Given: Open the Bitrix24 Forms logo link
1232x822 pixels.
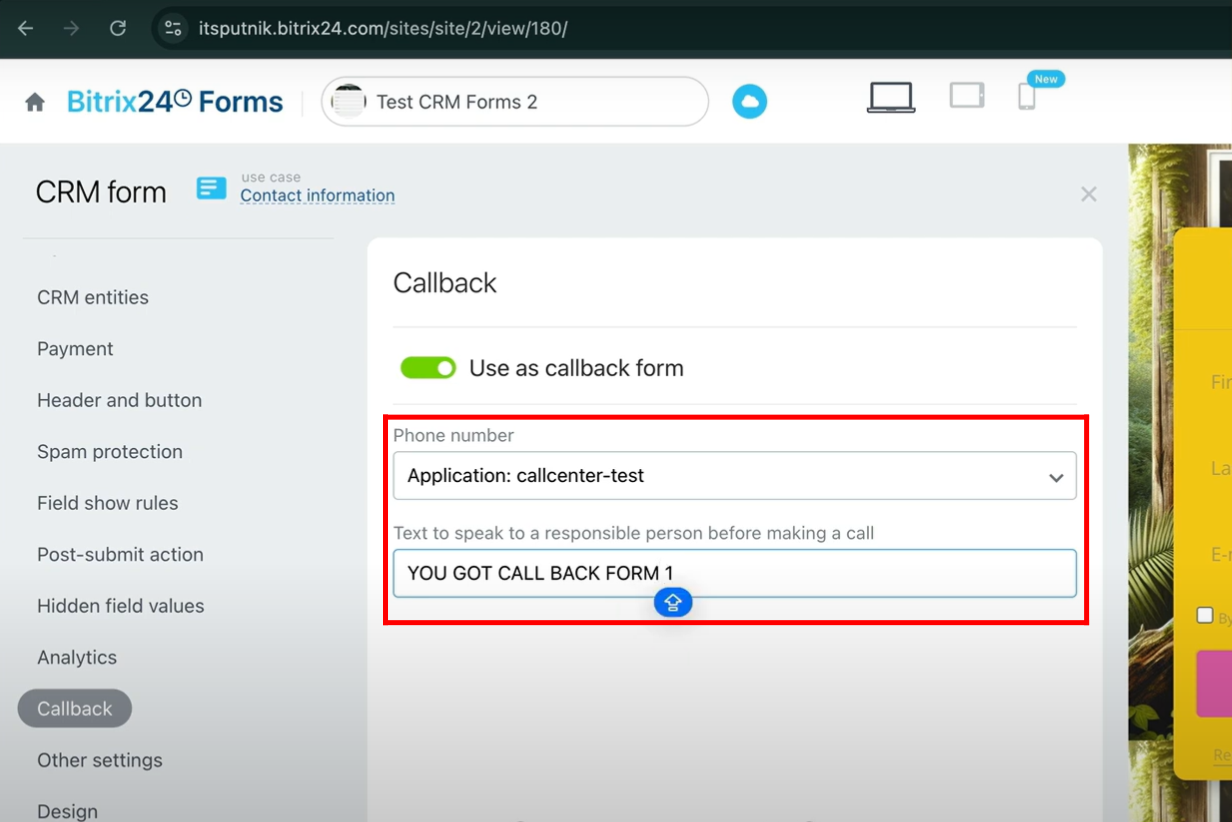Looking at the screenshot, I should [175, 102].
